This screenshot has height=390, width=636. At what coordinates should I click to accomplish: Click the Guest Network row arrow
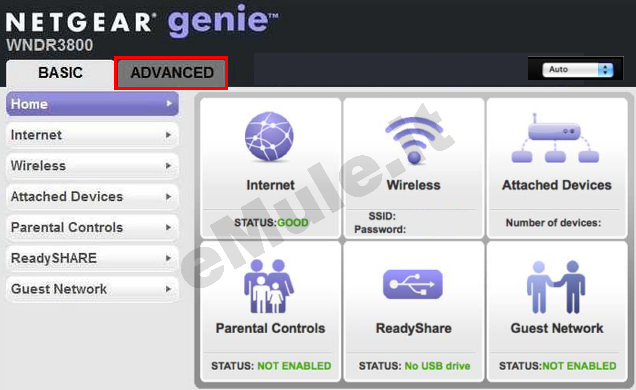pos(169,289)
